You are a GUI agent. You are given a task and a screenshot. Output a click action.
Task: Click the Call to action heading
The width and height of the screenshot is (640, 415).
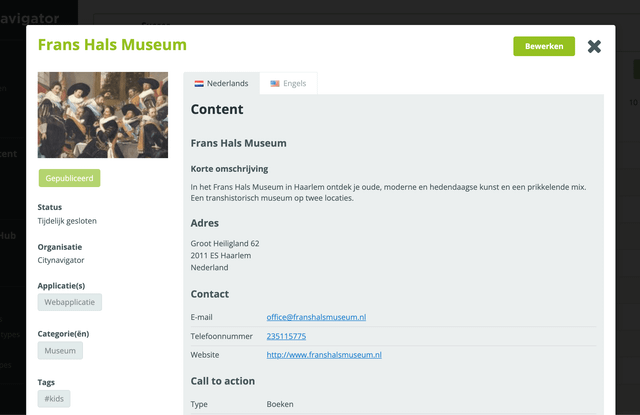pos(223,381)
